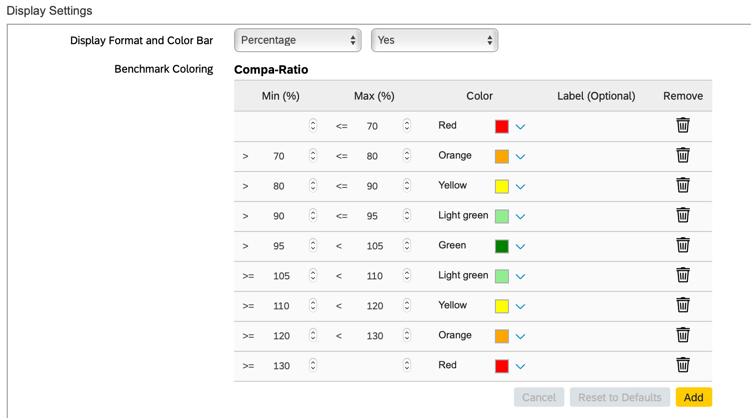Select the red swatch in first row
Viewport: 751px width, 418px height.
(502, 126)
